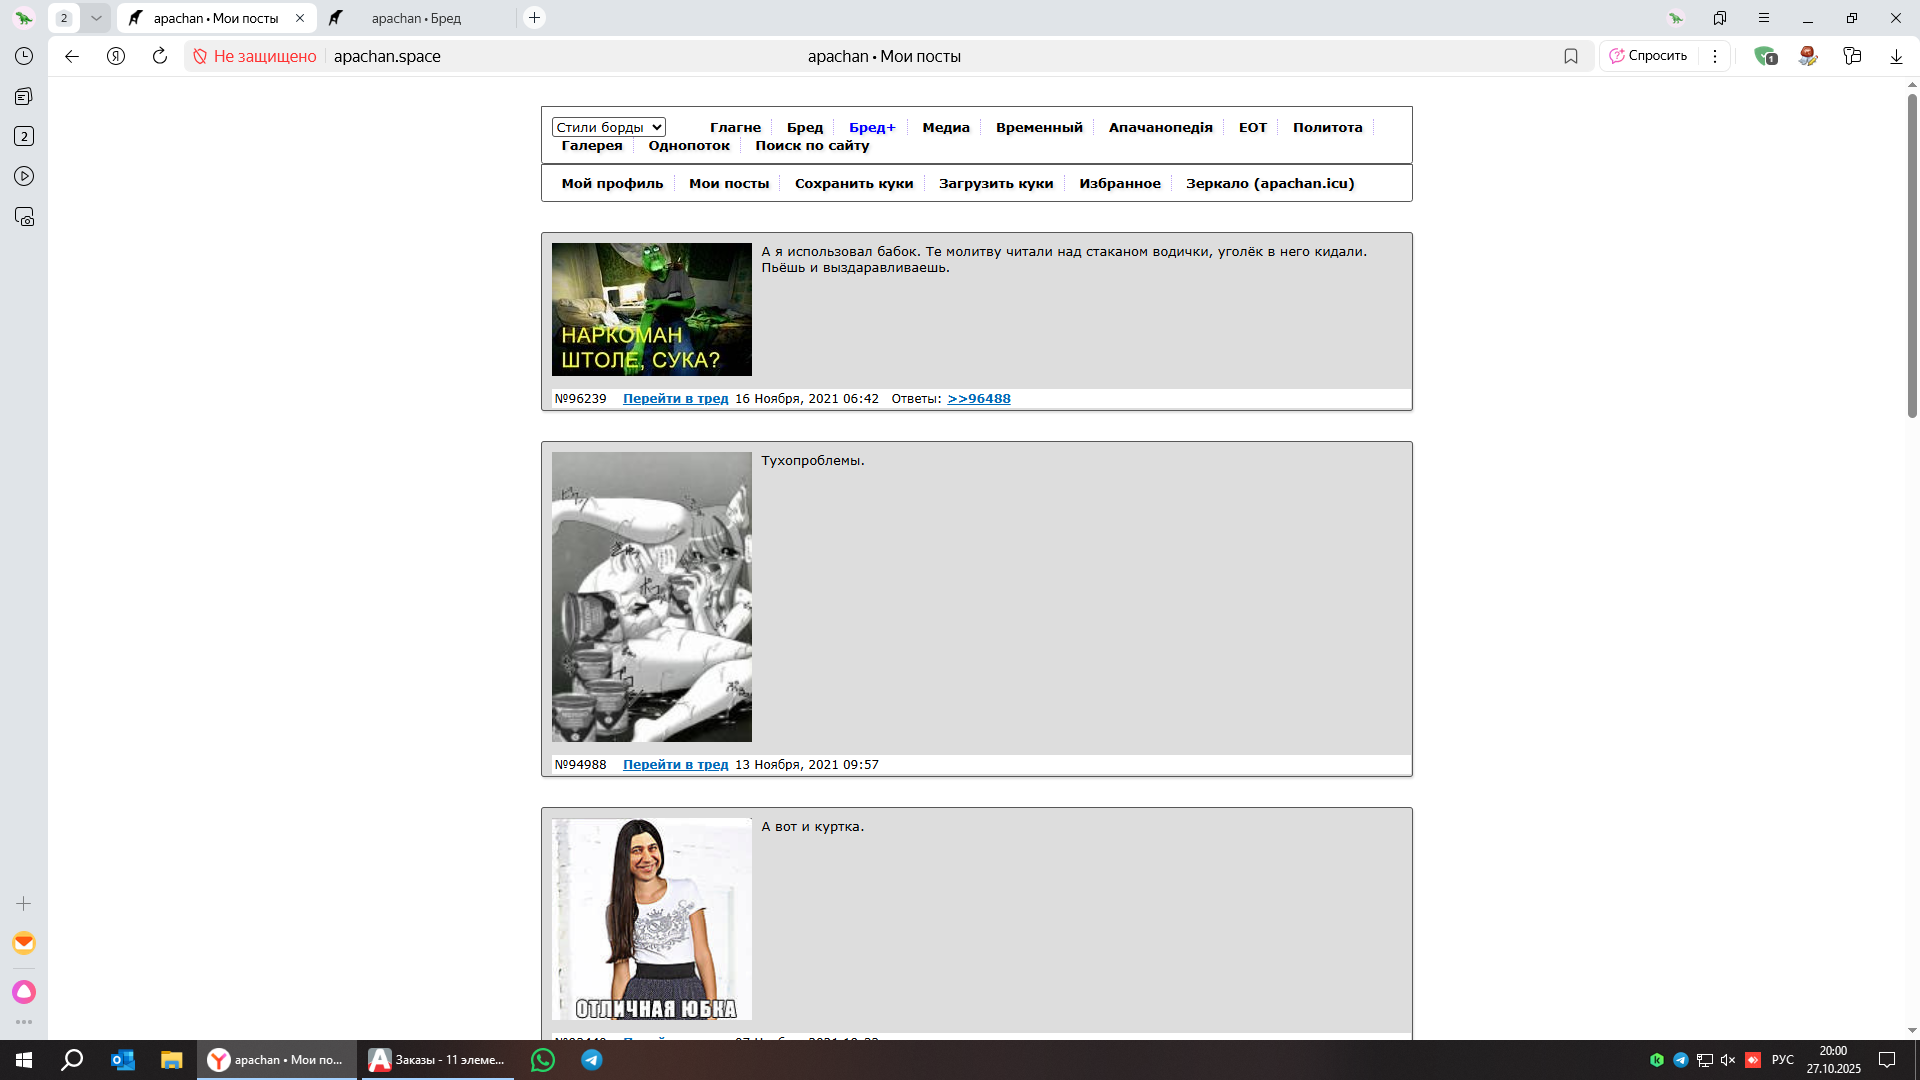Viewport: 1920px width, 1080px height.
Task: Open the history clock sidebar icon
Action: (x=24, y=56)
